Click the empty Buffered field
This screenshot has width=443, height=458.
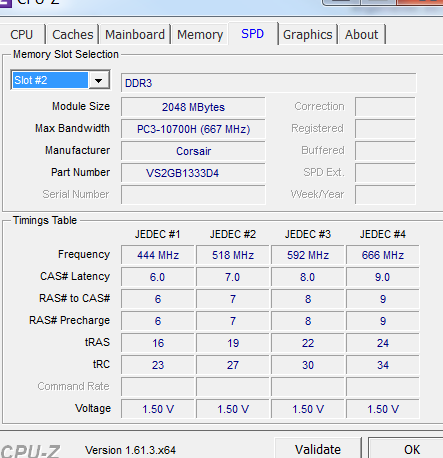click(x=385, y=151)
